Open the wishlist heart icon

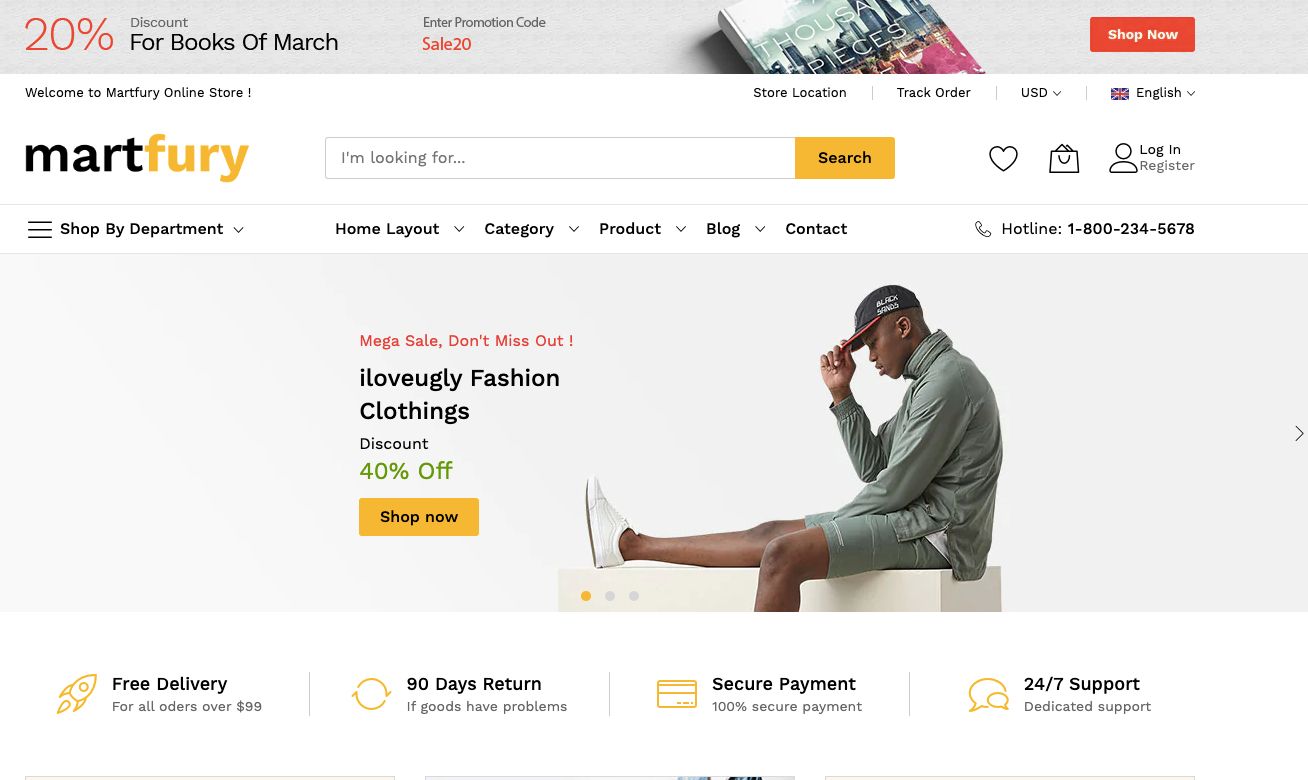click(1003, 158)
